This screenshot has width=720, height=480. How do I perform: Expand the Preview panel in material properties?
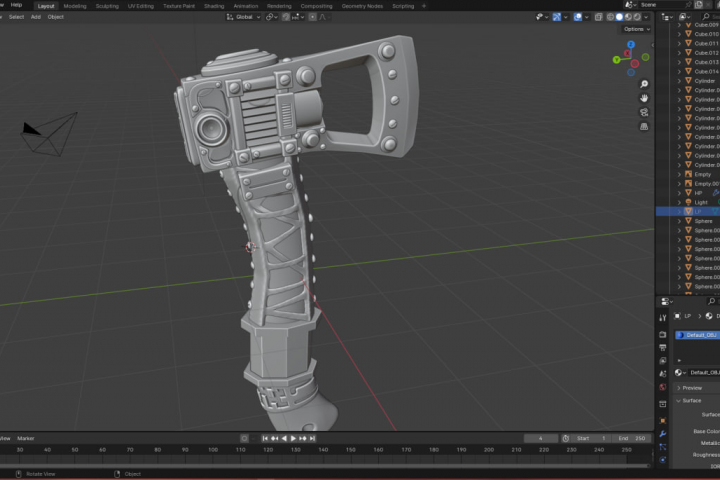(692, 388)
